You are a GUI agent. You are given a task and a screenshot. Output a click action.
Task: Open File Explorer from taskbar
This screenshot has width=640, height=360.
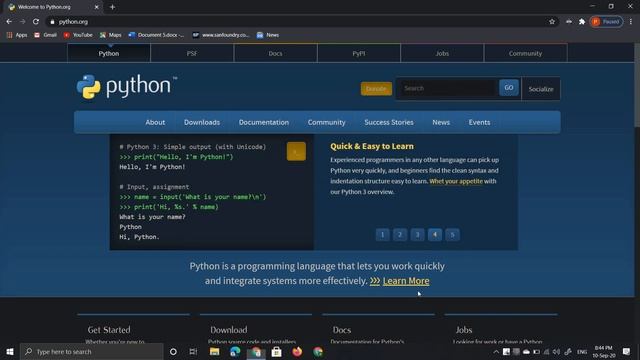(214, 351)
